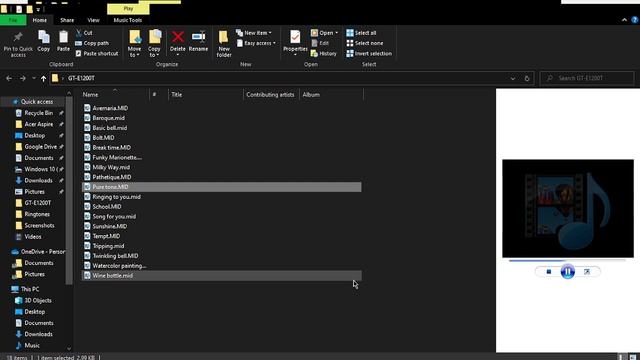The height and width of the screenshot is (360, 640).
Task: Go Back with the back arrow
Action: pyautogui.click(x=9, y=78)
